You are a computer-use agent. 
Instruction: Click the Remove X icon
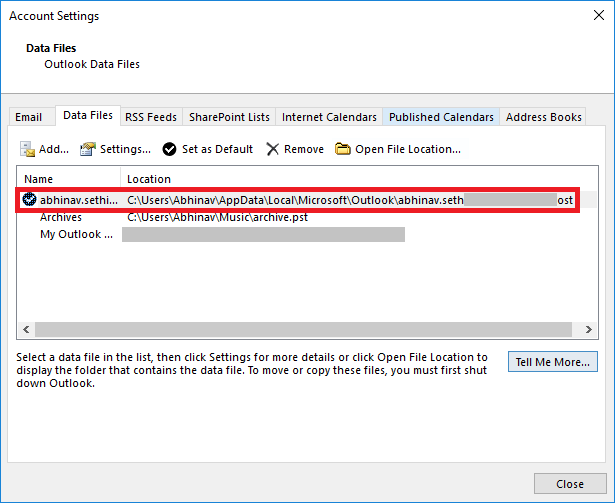pos(272,149)
